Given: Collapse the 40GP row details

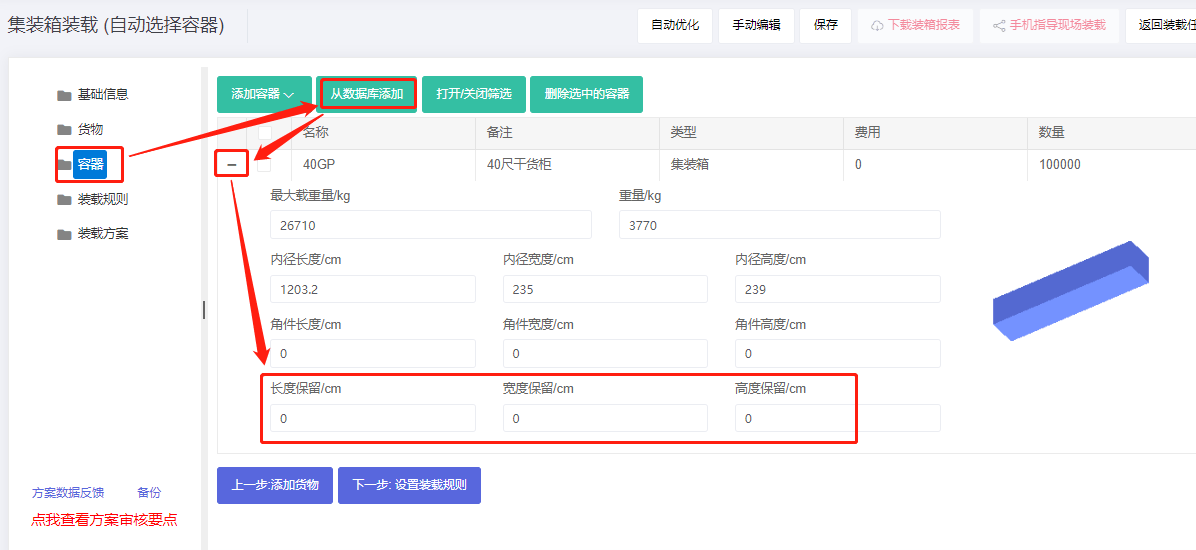Looking at the screenshot, I should (x=232, y=165).
